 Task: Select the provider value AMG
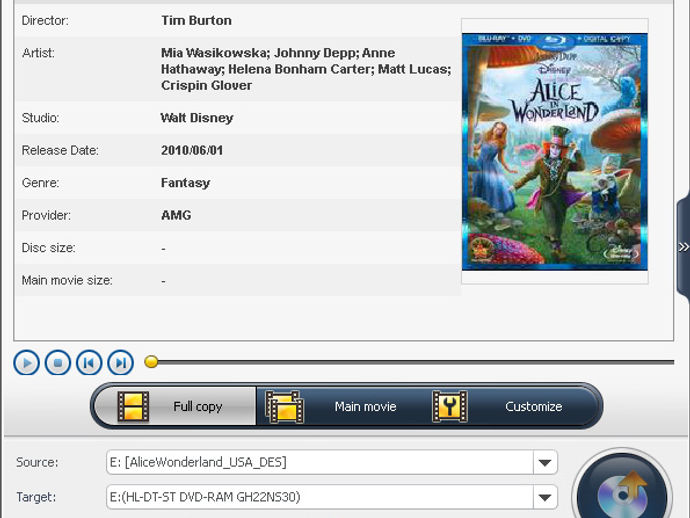pyautogui.click(x=176, y=215)
